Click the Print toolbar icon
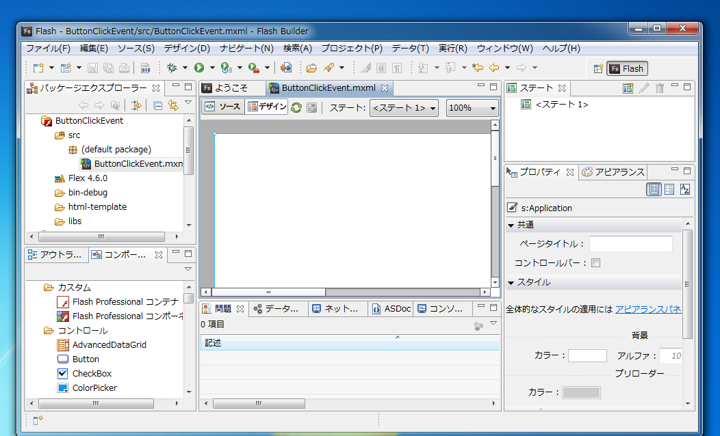The height and width of the screenshot is (436, 720). click(x=124, y=68)
